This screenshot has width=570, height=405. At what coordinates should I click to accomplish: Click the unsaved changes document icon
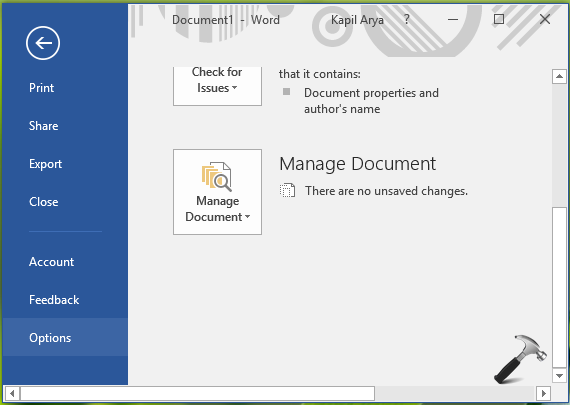point(287,191)
